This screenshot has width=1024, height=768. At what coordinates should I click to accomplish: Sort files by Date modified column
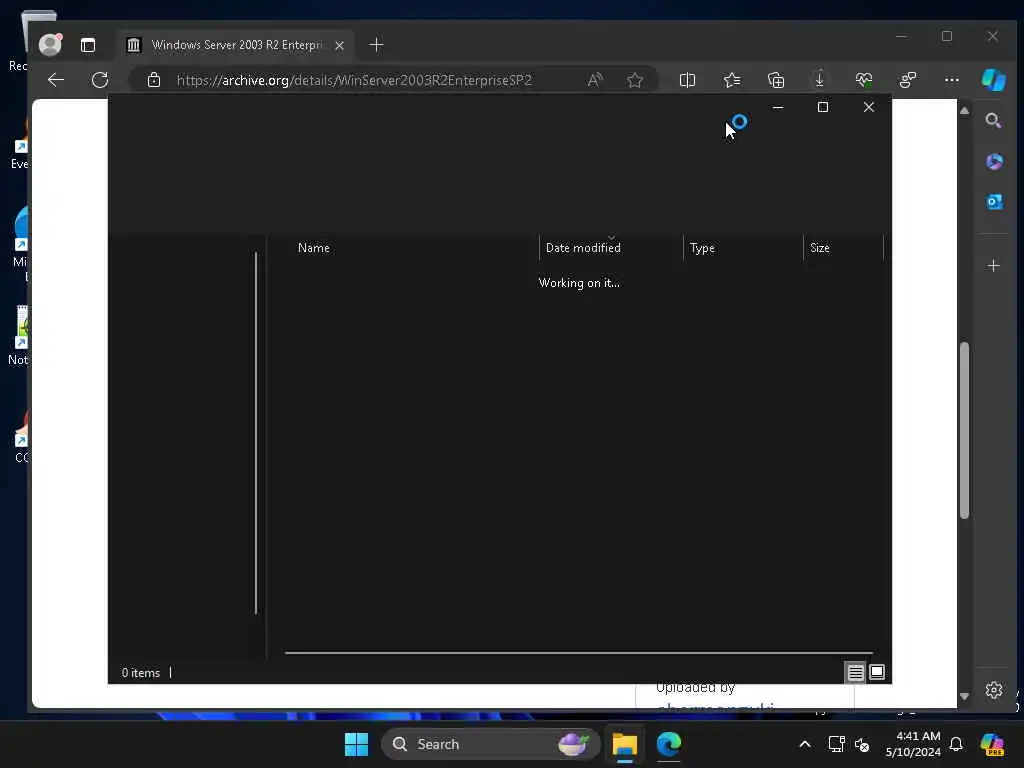(x=611, y=248)
